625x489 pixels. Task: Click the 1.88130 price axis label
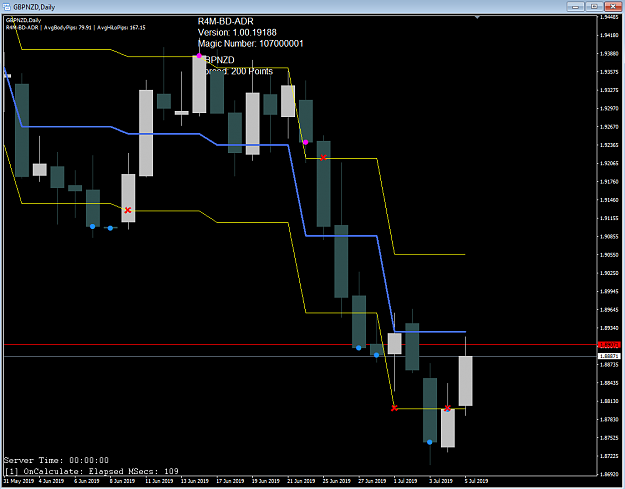(610, 401)
